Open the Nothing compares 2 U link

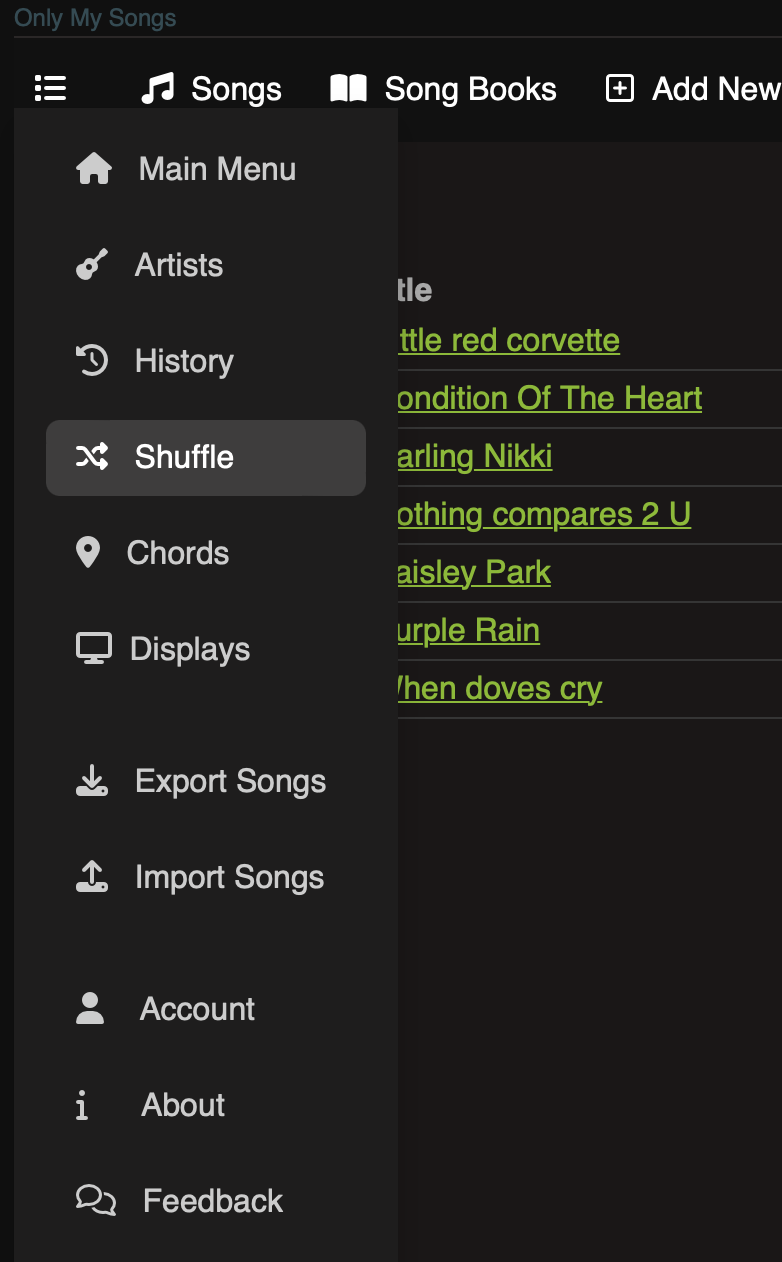pos(543,514)
